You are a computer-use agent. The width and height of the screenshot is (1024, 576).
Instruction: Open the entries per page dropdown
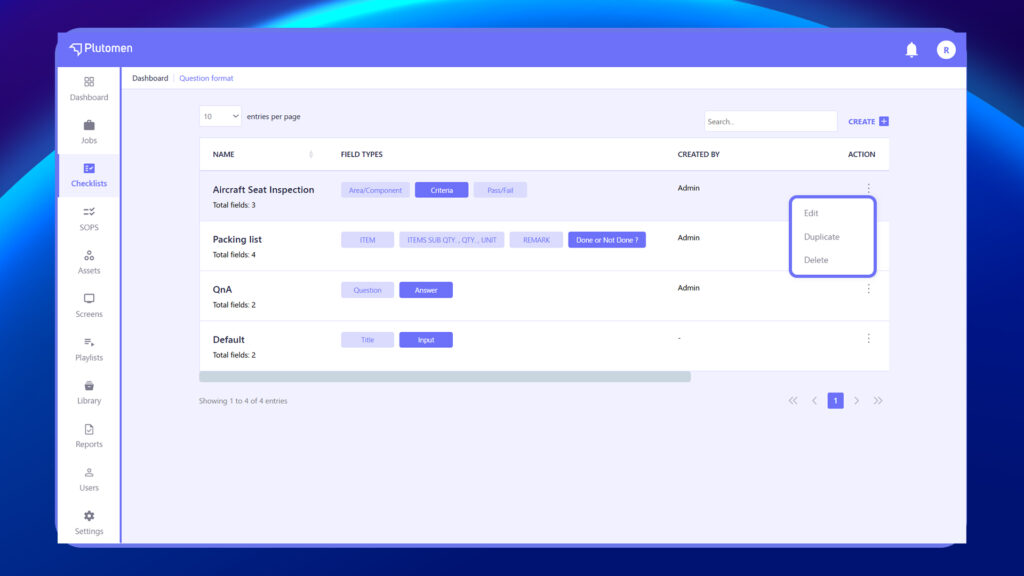[220, 116]
